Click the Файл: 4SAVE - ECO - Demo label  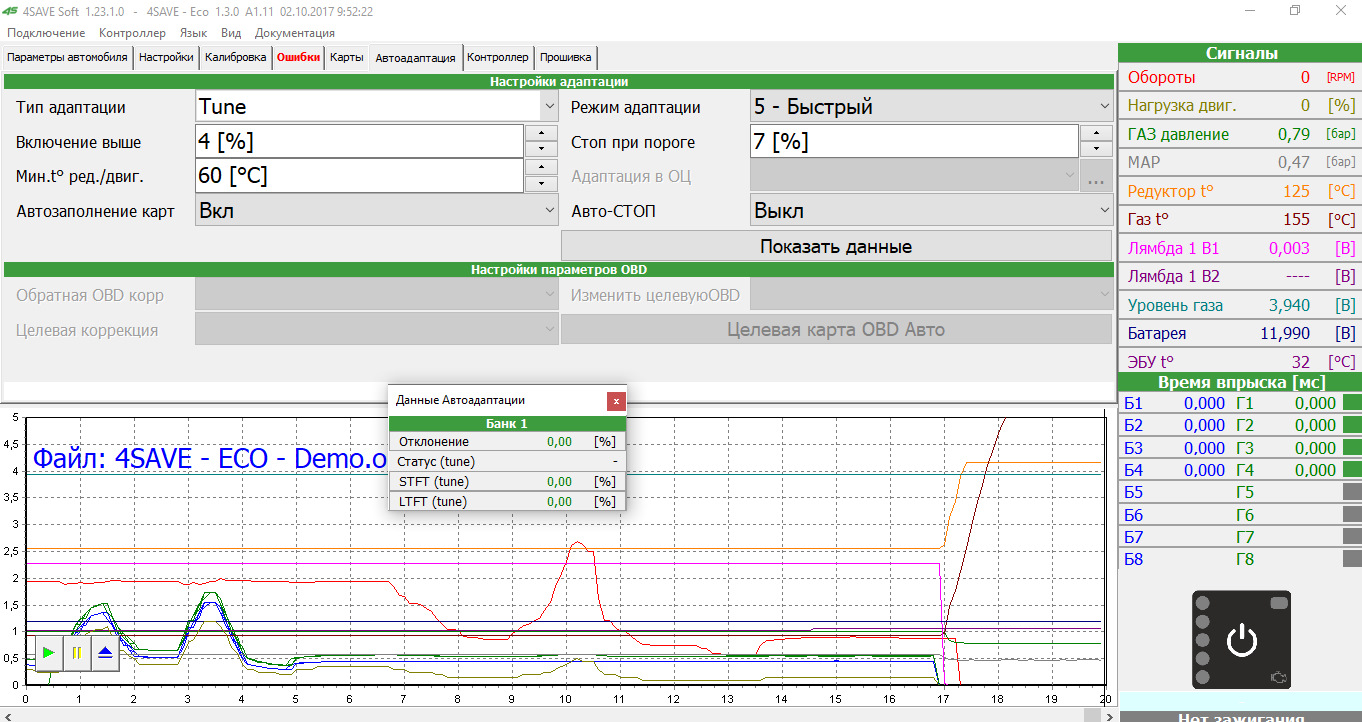click(x=210, y=458)
